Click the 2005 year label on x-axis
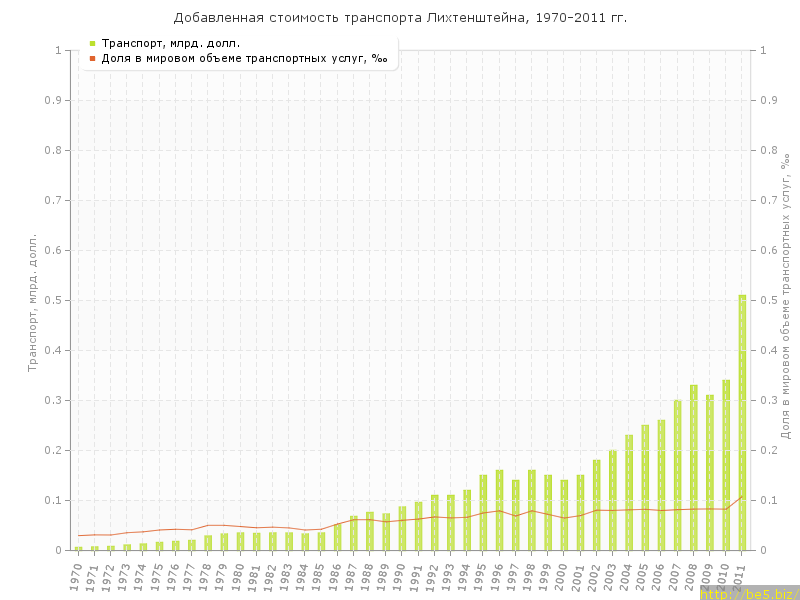 pos(643,575)
